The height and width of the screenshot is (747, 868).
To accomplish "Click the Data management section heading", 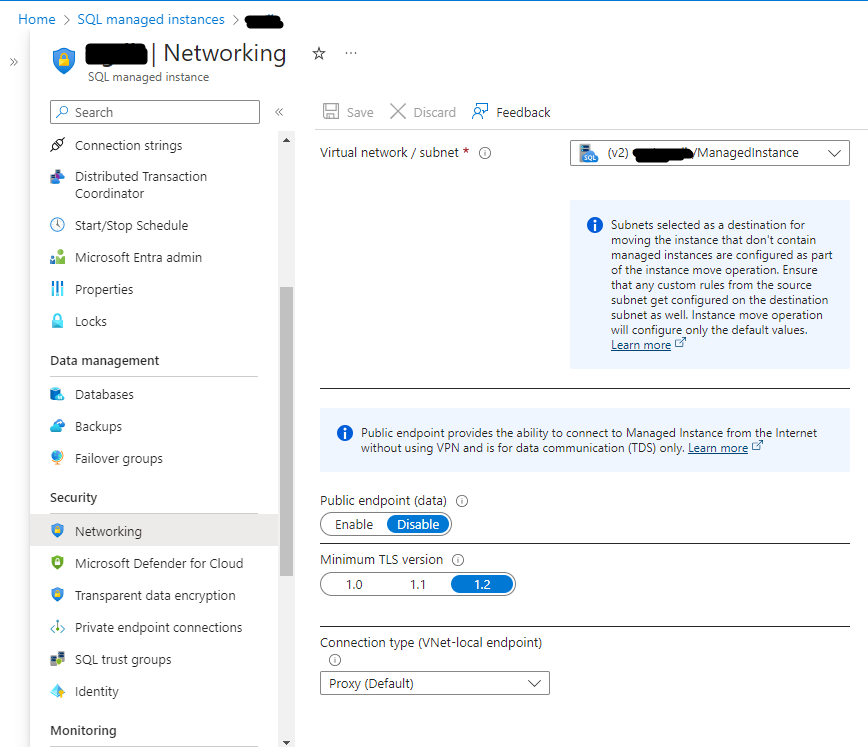I will (105, 360).
